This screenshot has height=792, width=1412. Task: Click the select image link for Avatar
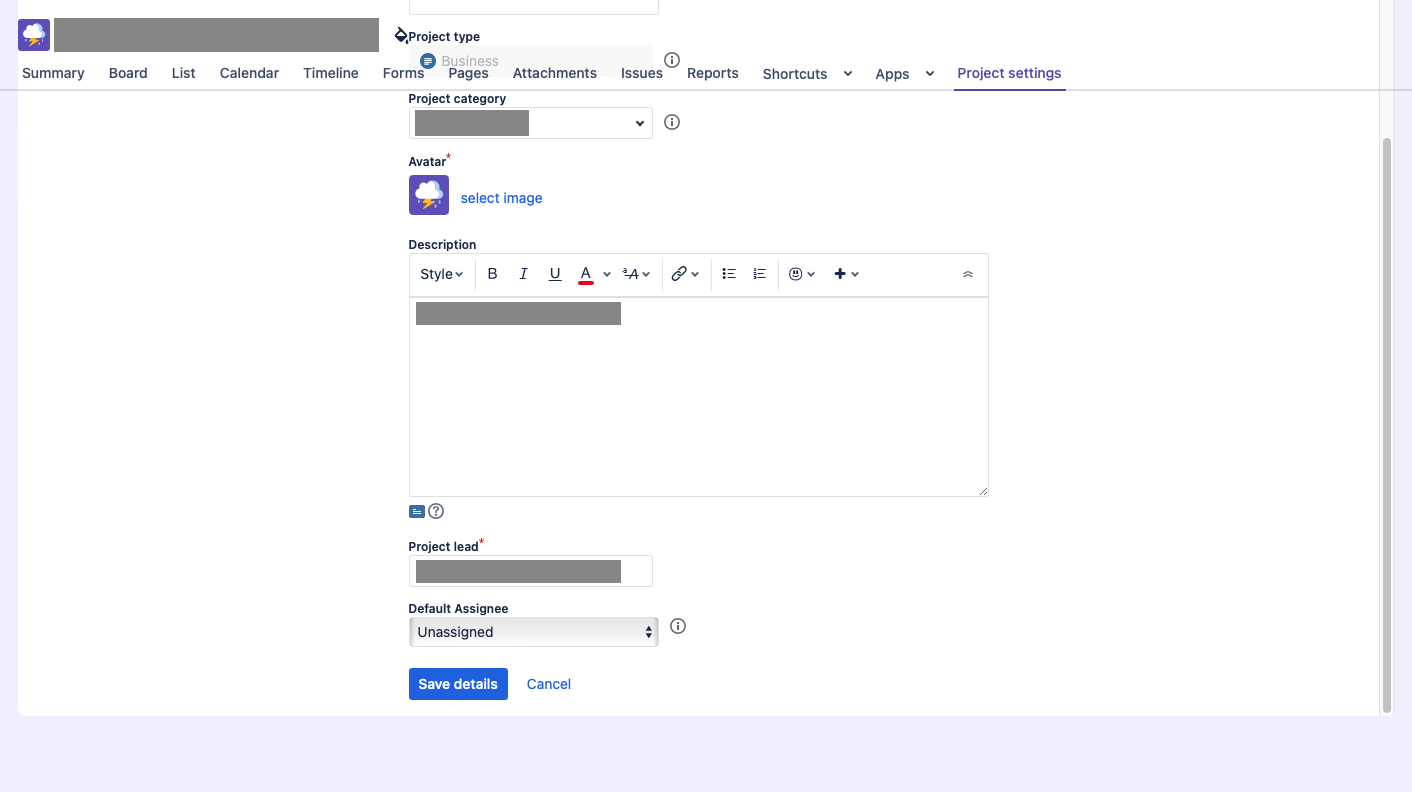pos(501,197)
